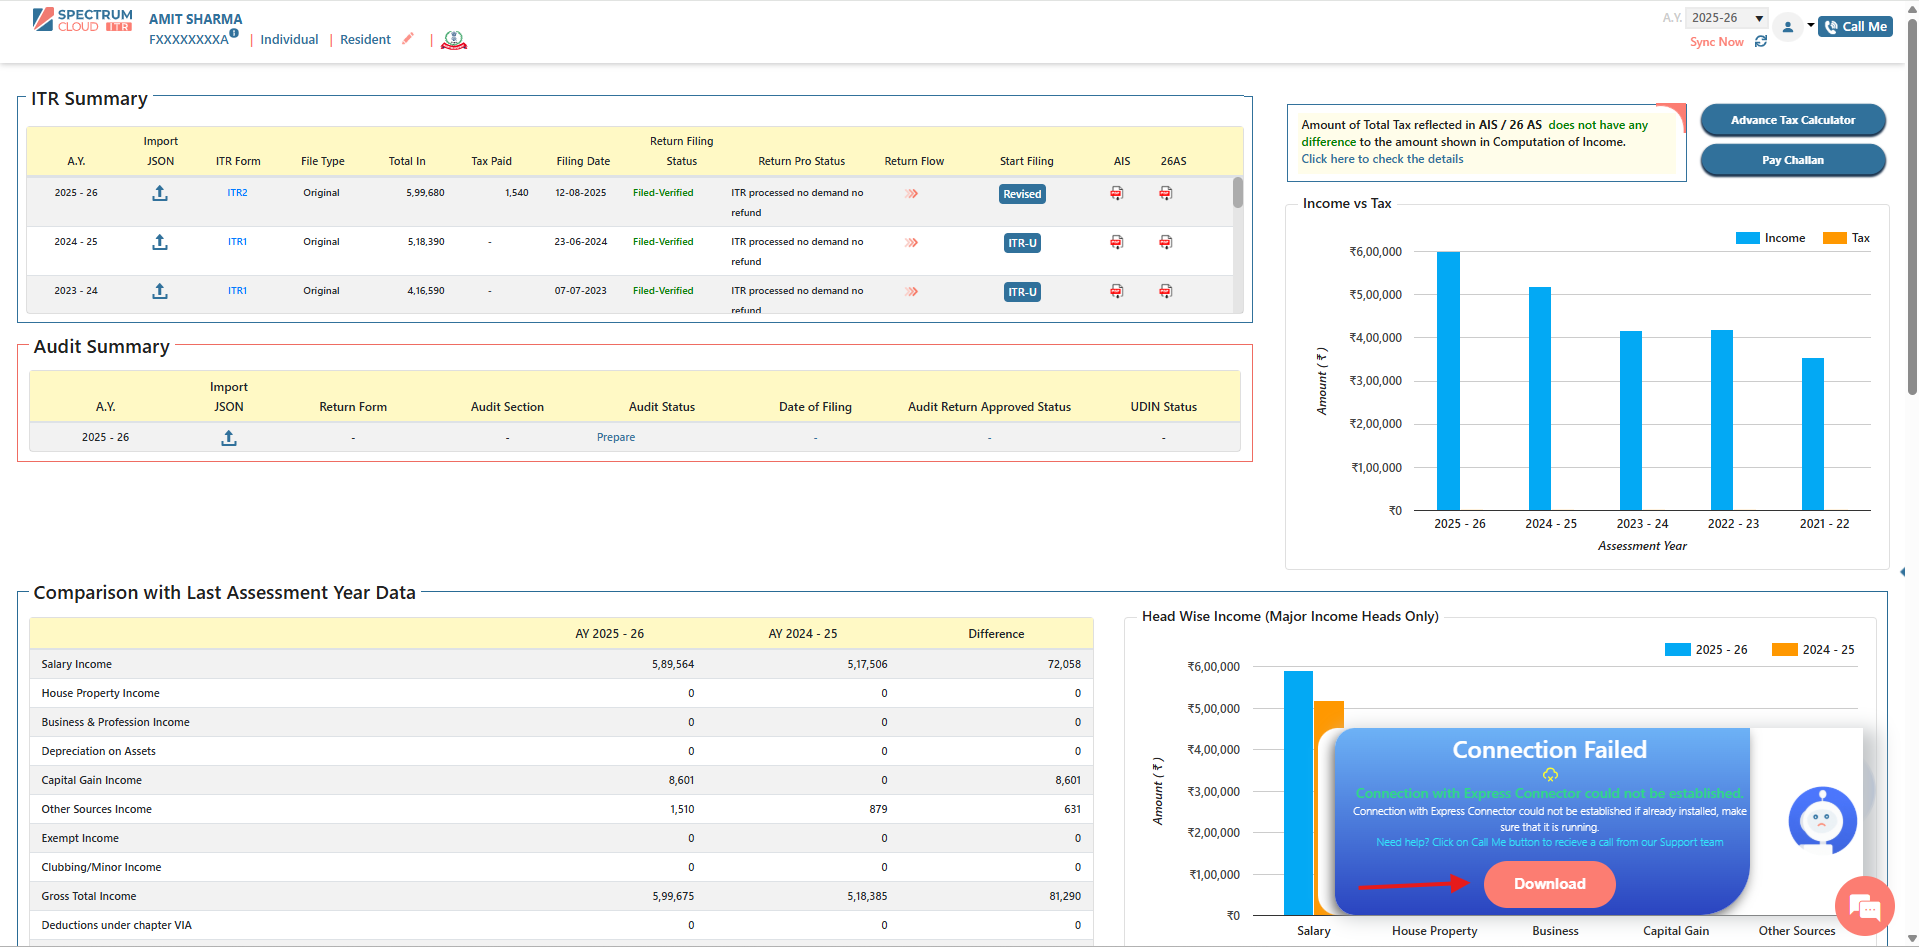The height and width of the screenshot is (947, 1919).
Task: Open 26AS PDF icon for 2024-25 row
Action: point(1166,242)
